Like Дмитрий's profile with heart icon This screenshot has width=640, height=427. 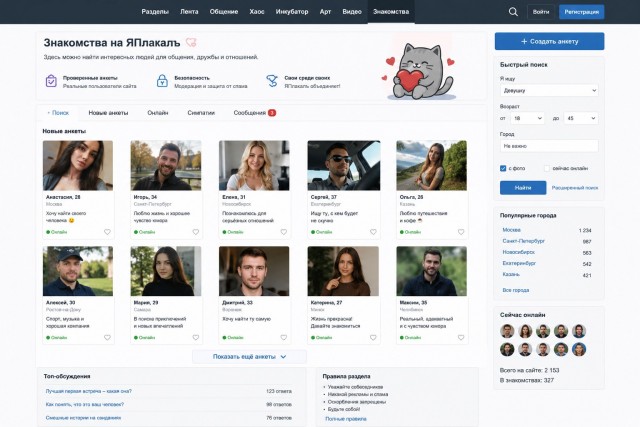pos(284,338)
